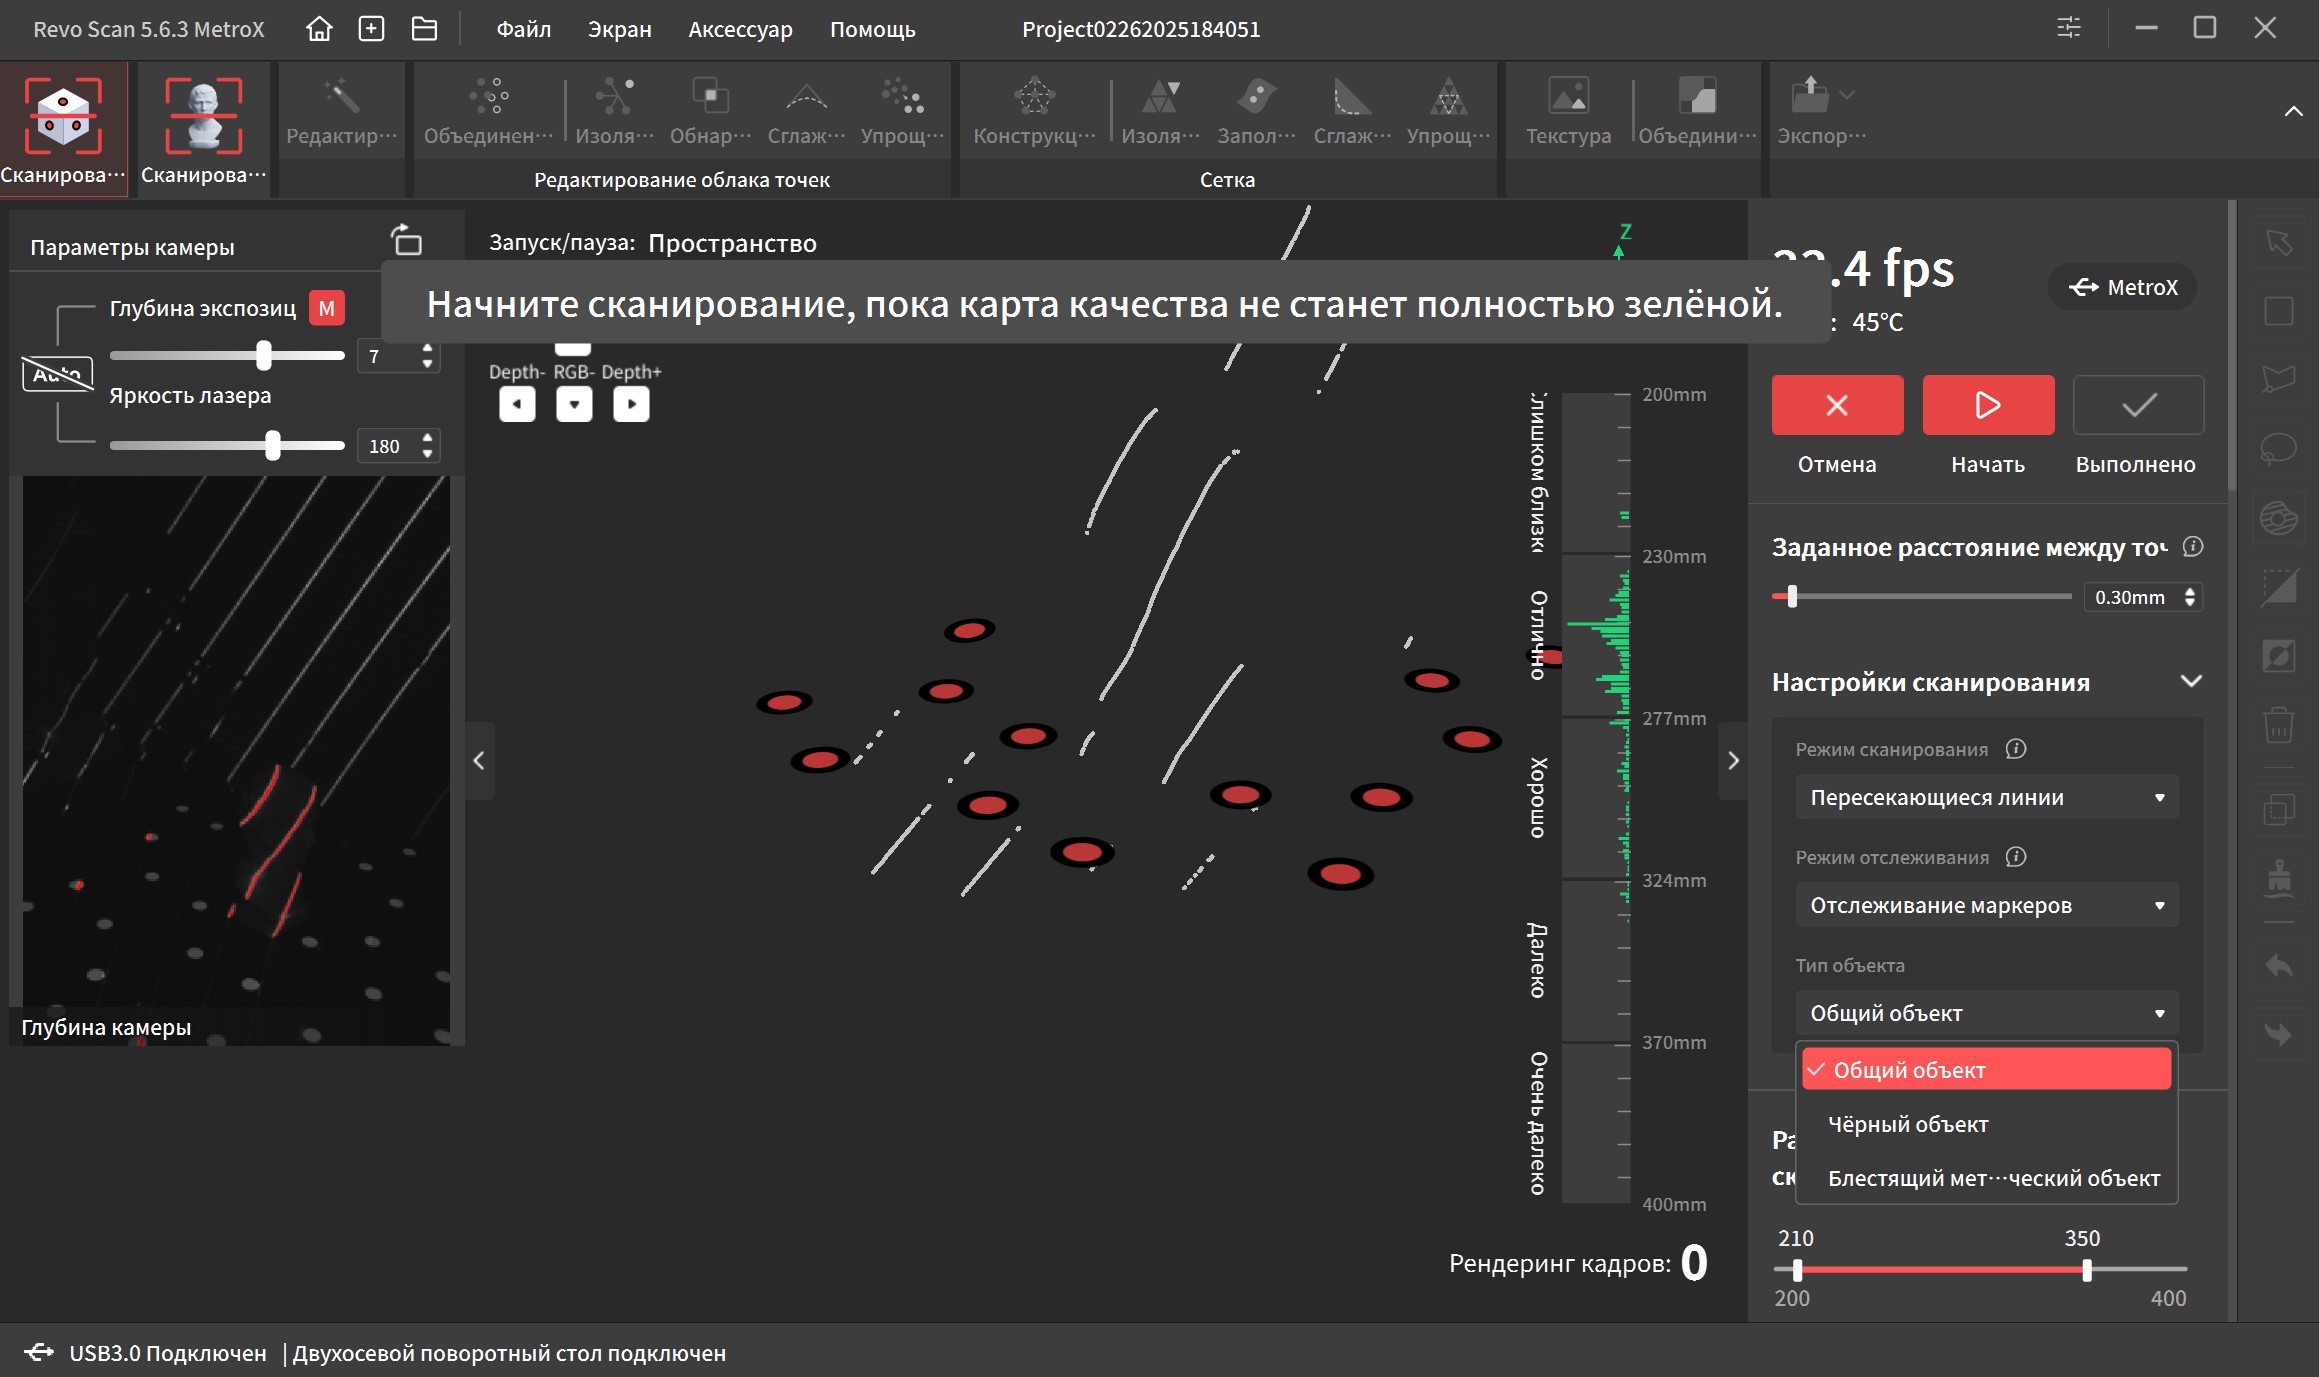Click the settings sliders icon in title bar

tap(2069, 28)
